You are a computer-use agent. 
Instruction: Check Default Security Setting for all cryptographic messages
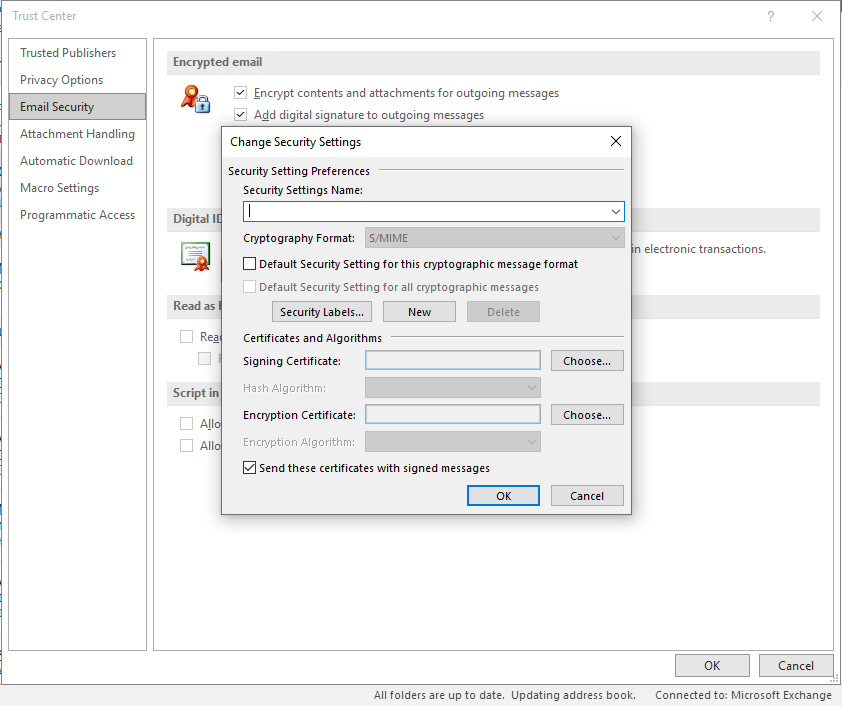249,287
